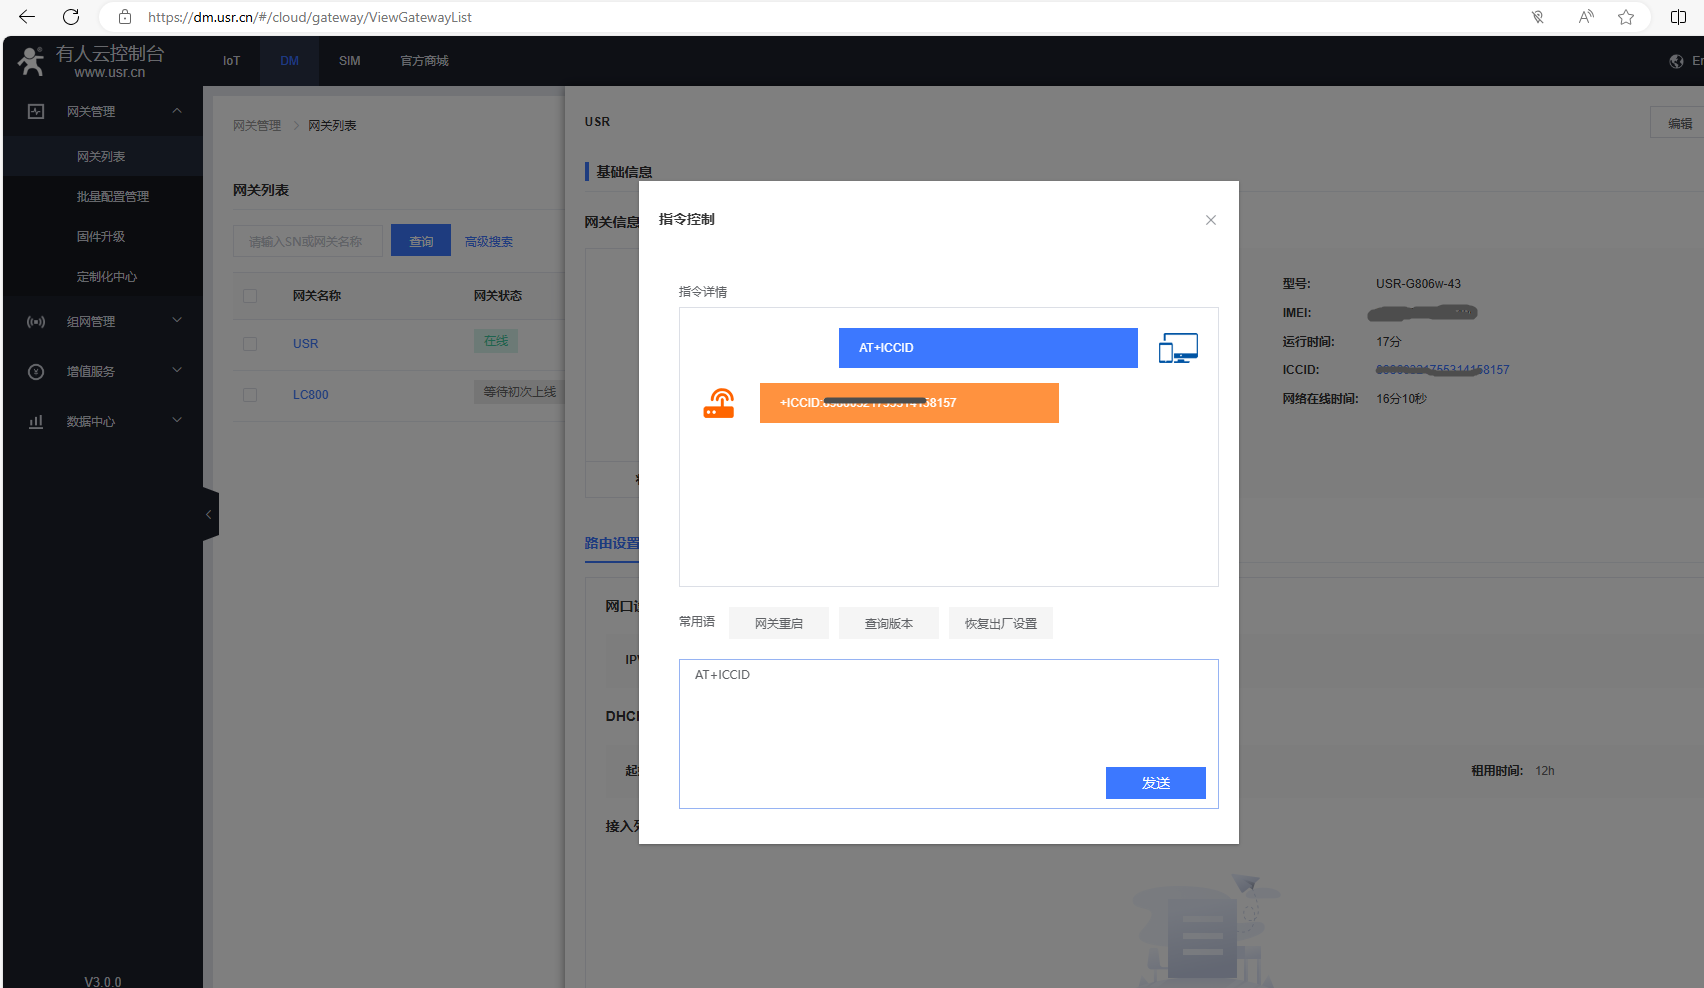Open the IoT top tab
Image resolution: width=1704 pixels, height=988 pixels.
click(x=231, y=61)
